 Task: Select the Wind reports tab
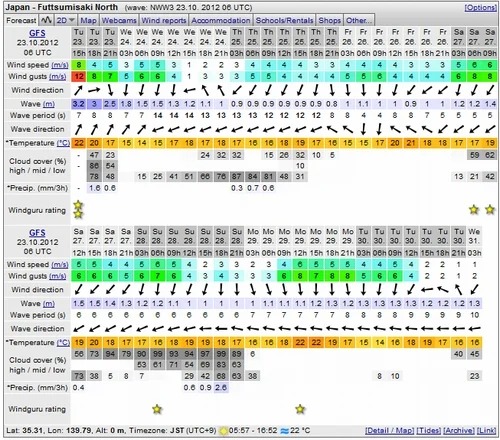point(164,20)
